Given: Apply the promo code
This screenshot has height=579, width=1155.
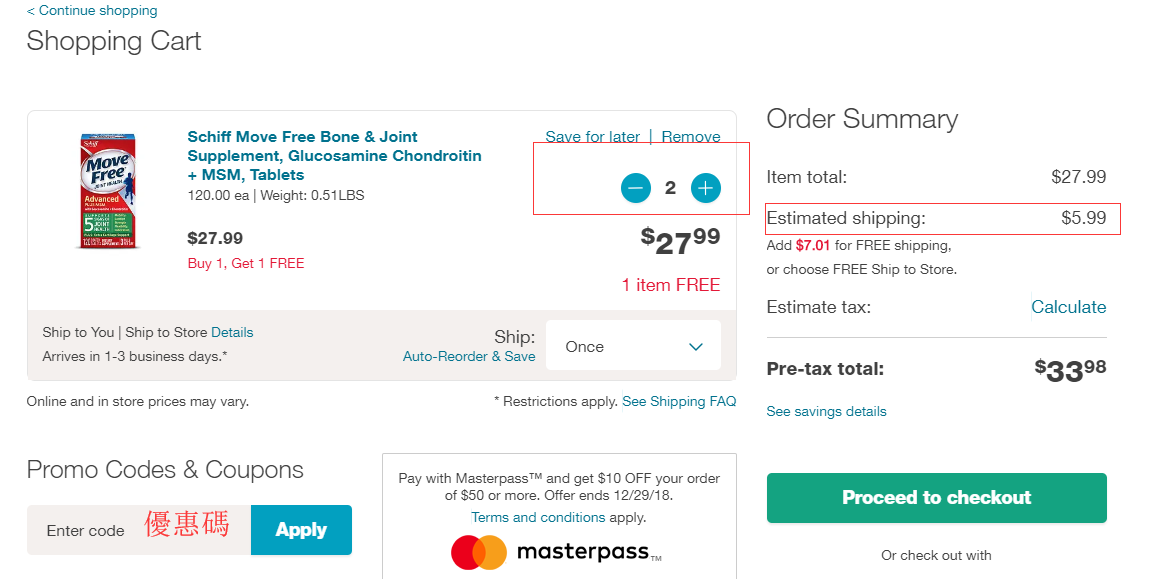Looking at the screenshot, I should click(301, 529).
